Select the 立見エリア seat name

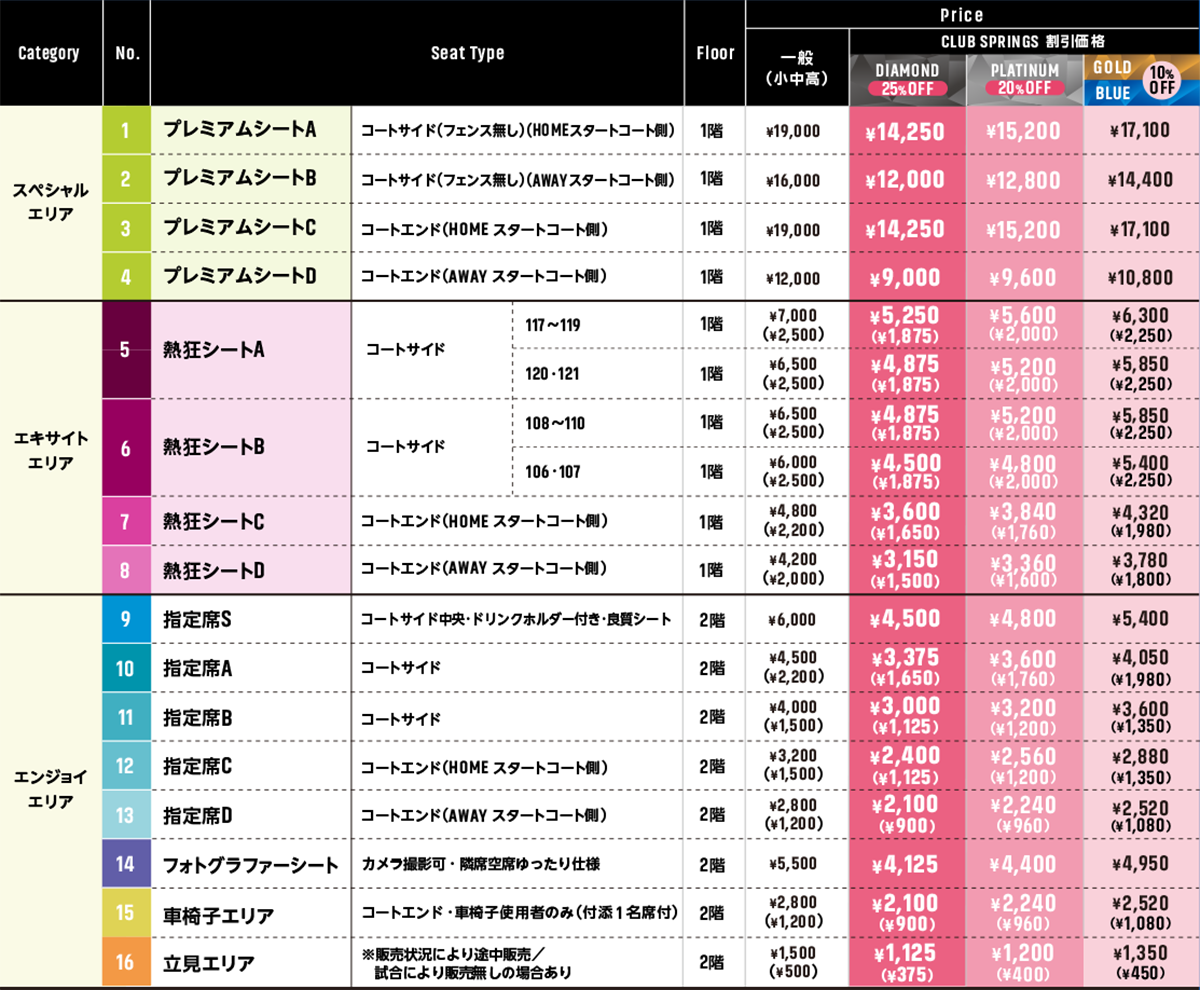(208, 964)
